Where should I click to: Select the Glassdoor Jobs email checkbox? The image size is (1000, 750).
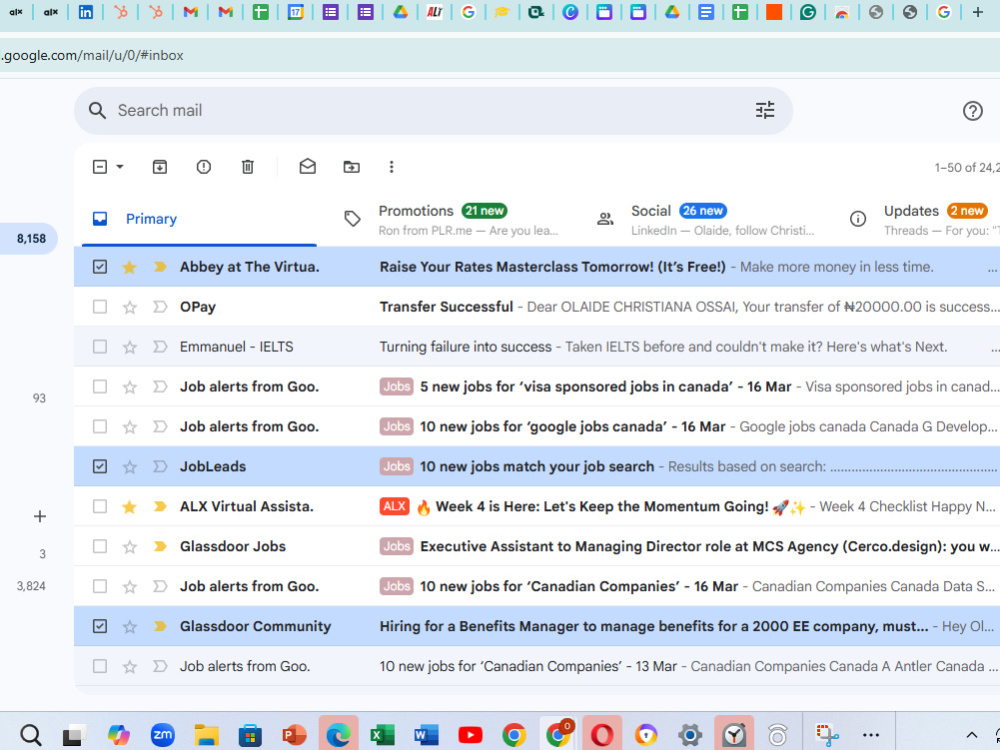(99, 547)
